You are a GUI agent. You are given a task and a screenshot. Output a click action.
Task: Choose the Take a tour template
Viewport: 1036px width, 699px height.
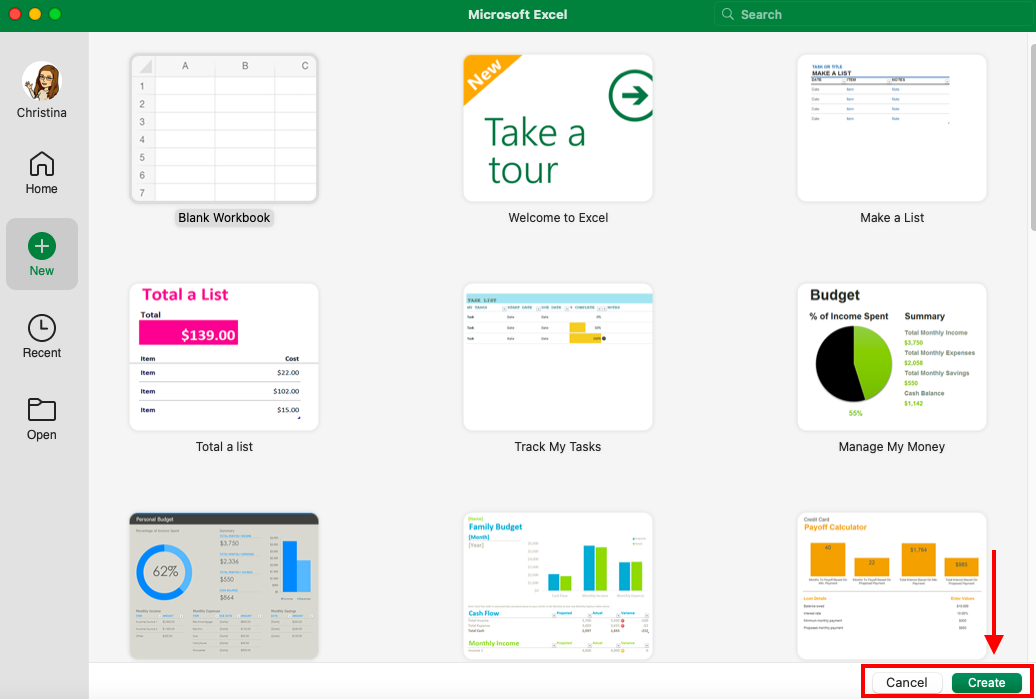pyautogui.click(x=558, y=128)
